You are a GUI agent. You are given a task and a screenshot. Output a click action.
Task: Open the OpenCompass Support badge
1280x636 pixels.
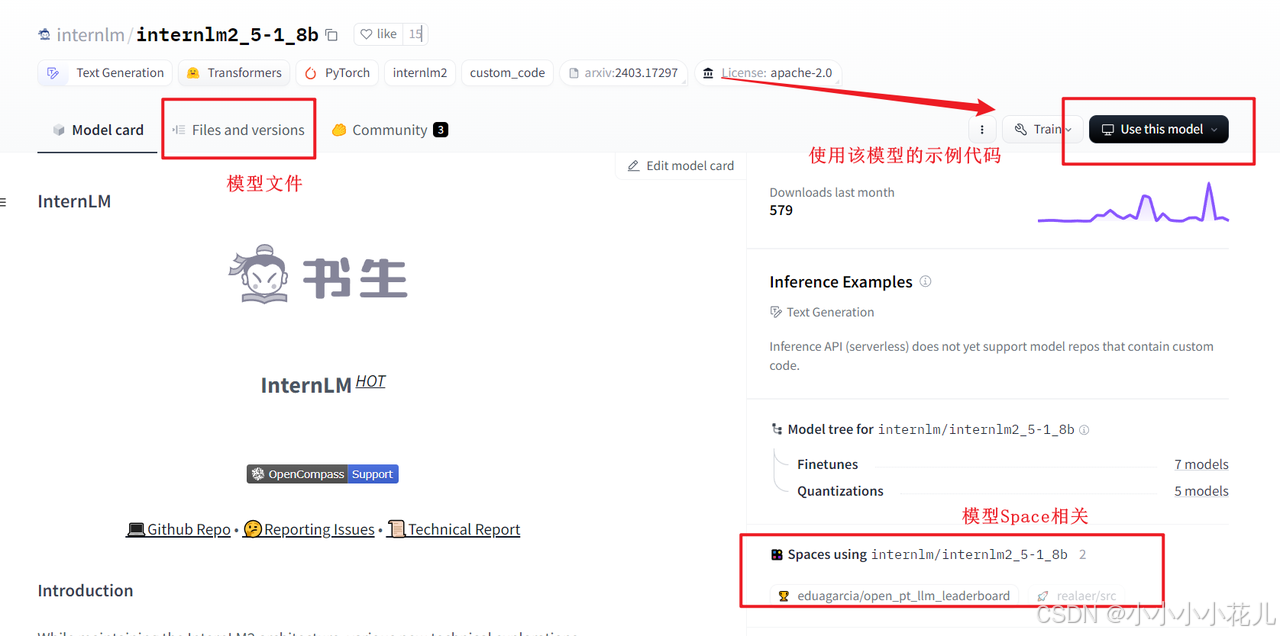(322, 473)
